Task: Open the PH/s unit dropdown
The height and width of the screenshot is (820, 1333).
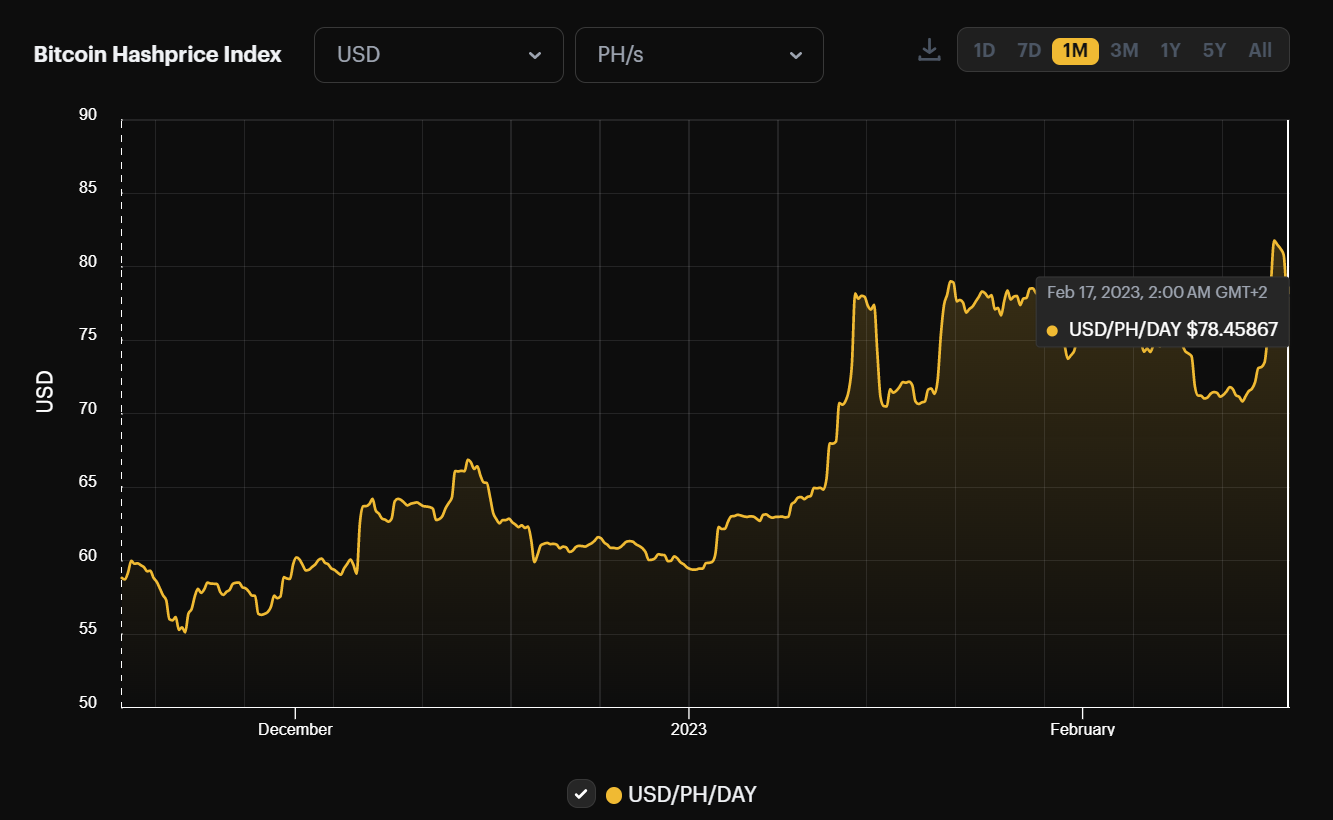Action: pos(698,55)
